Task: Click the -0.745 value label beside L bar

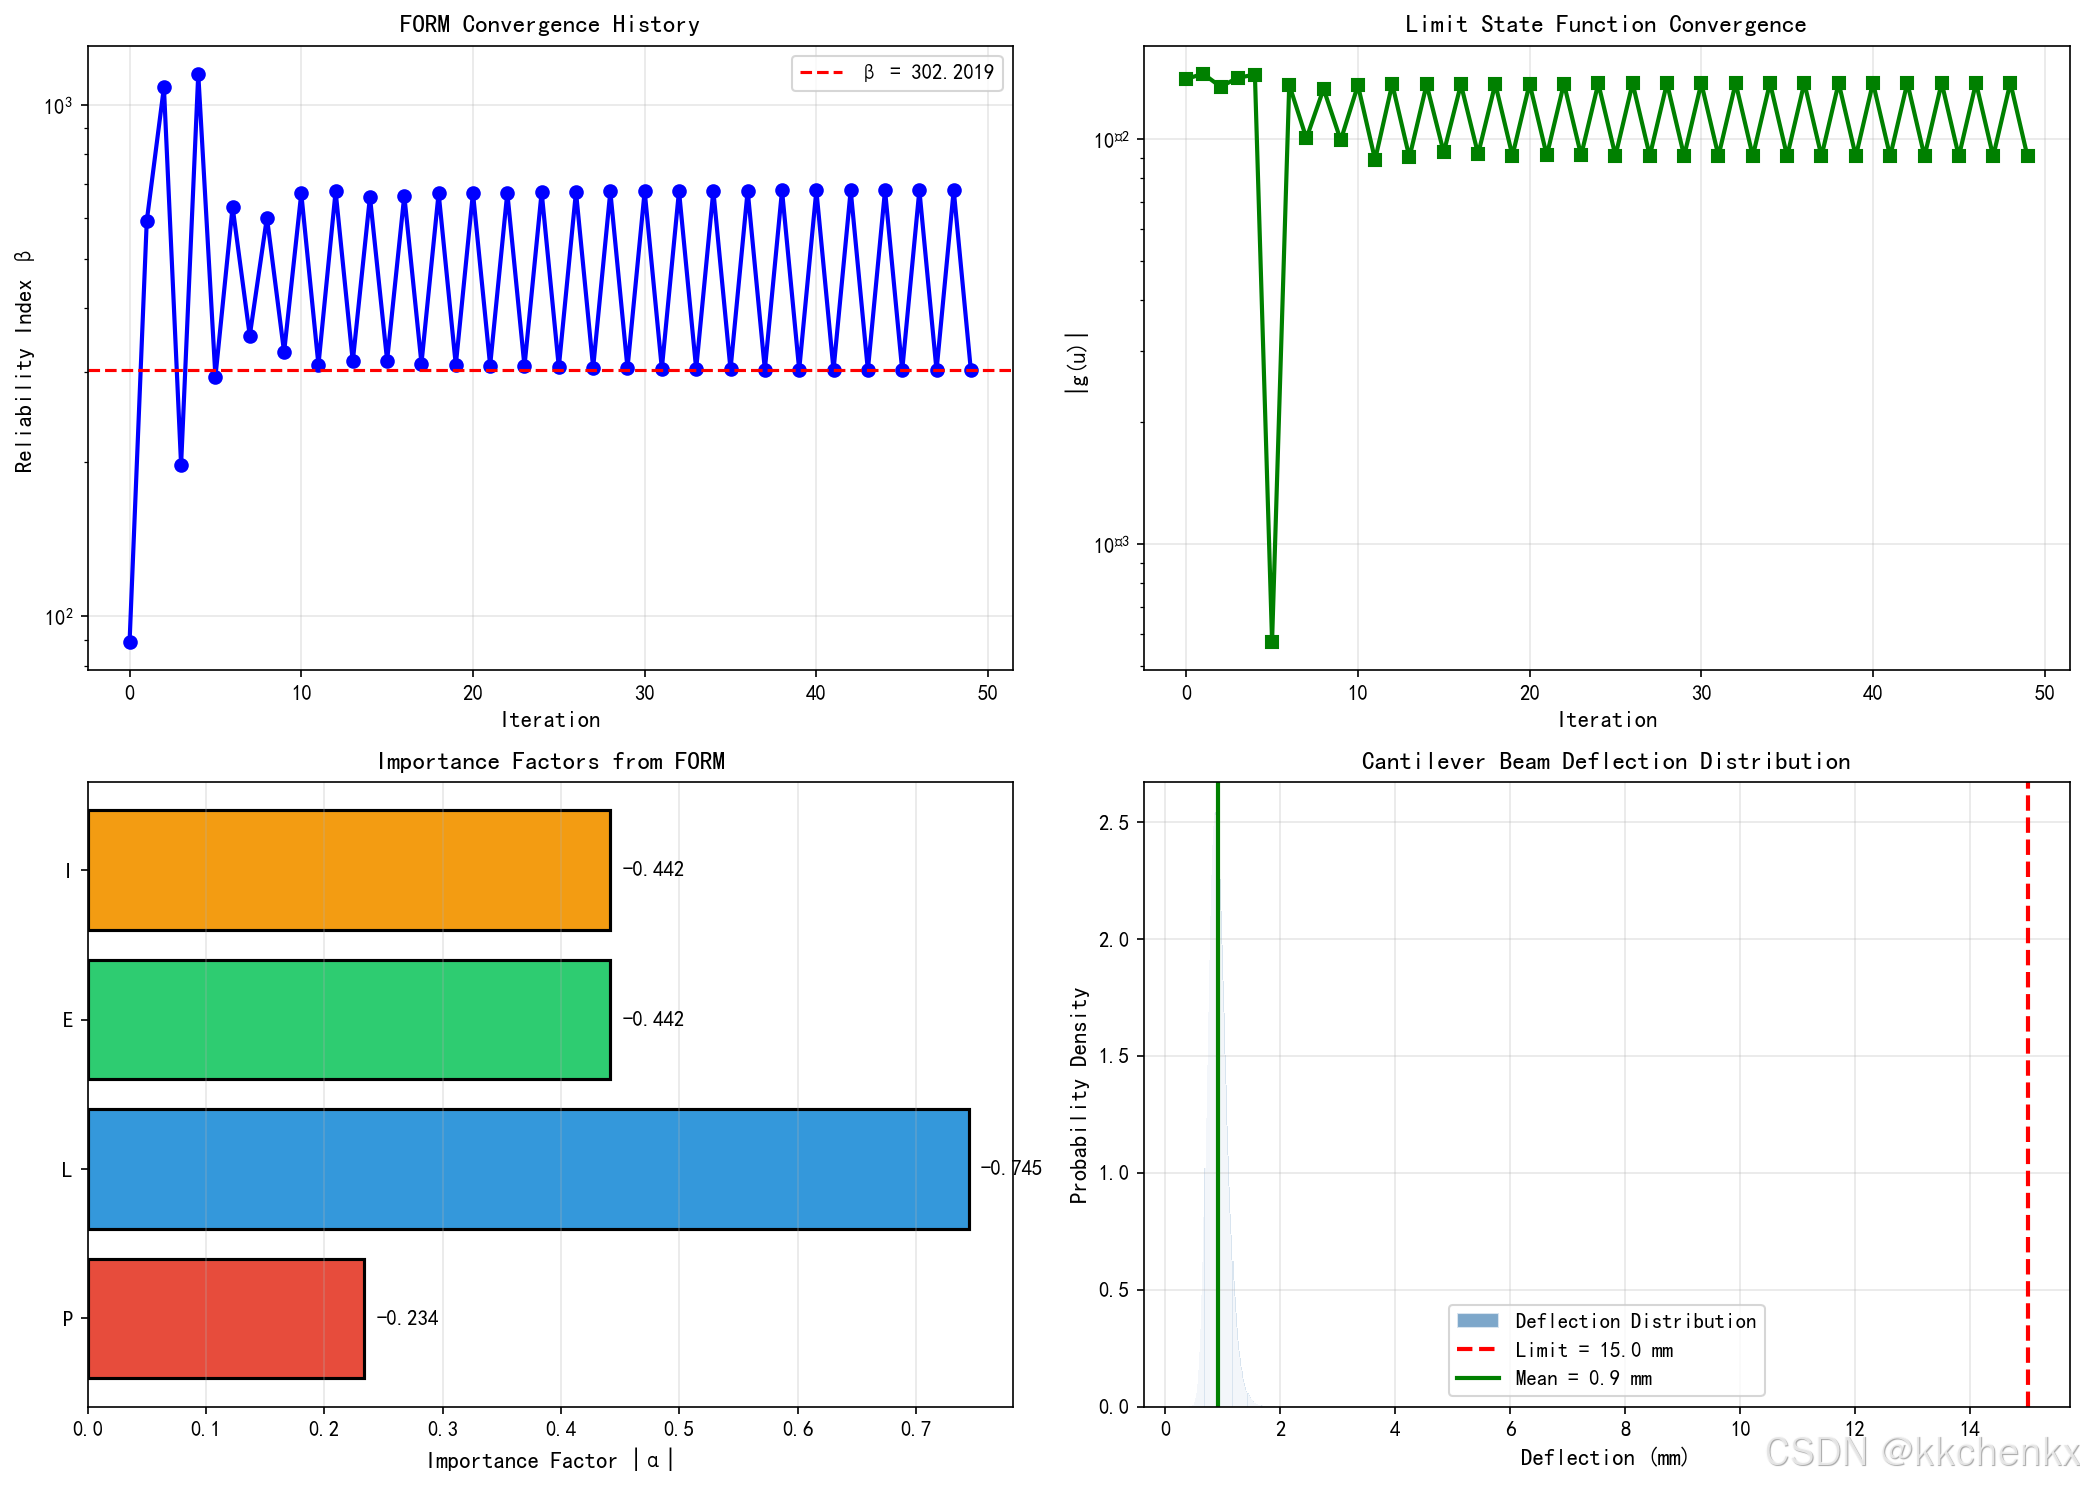Action: tap(1011, 1168)
